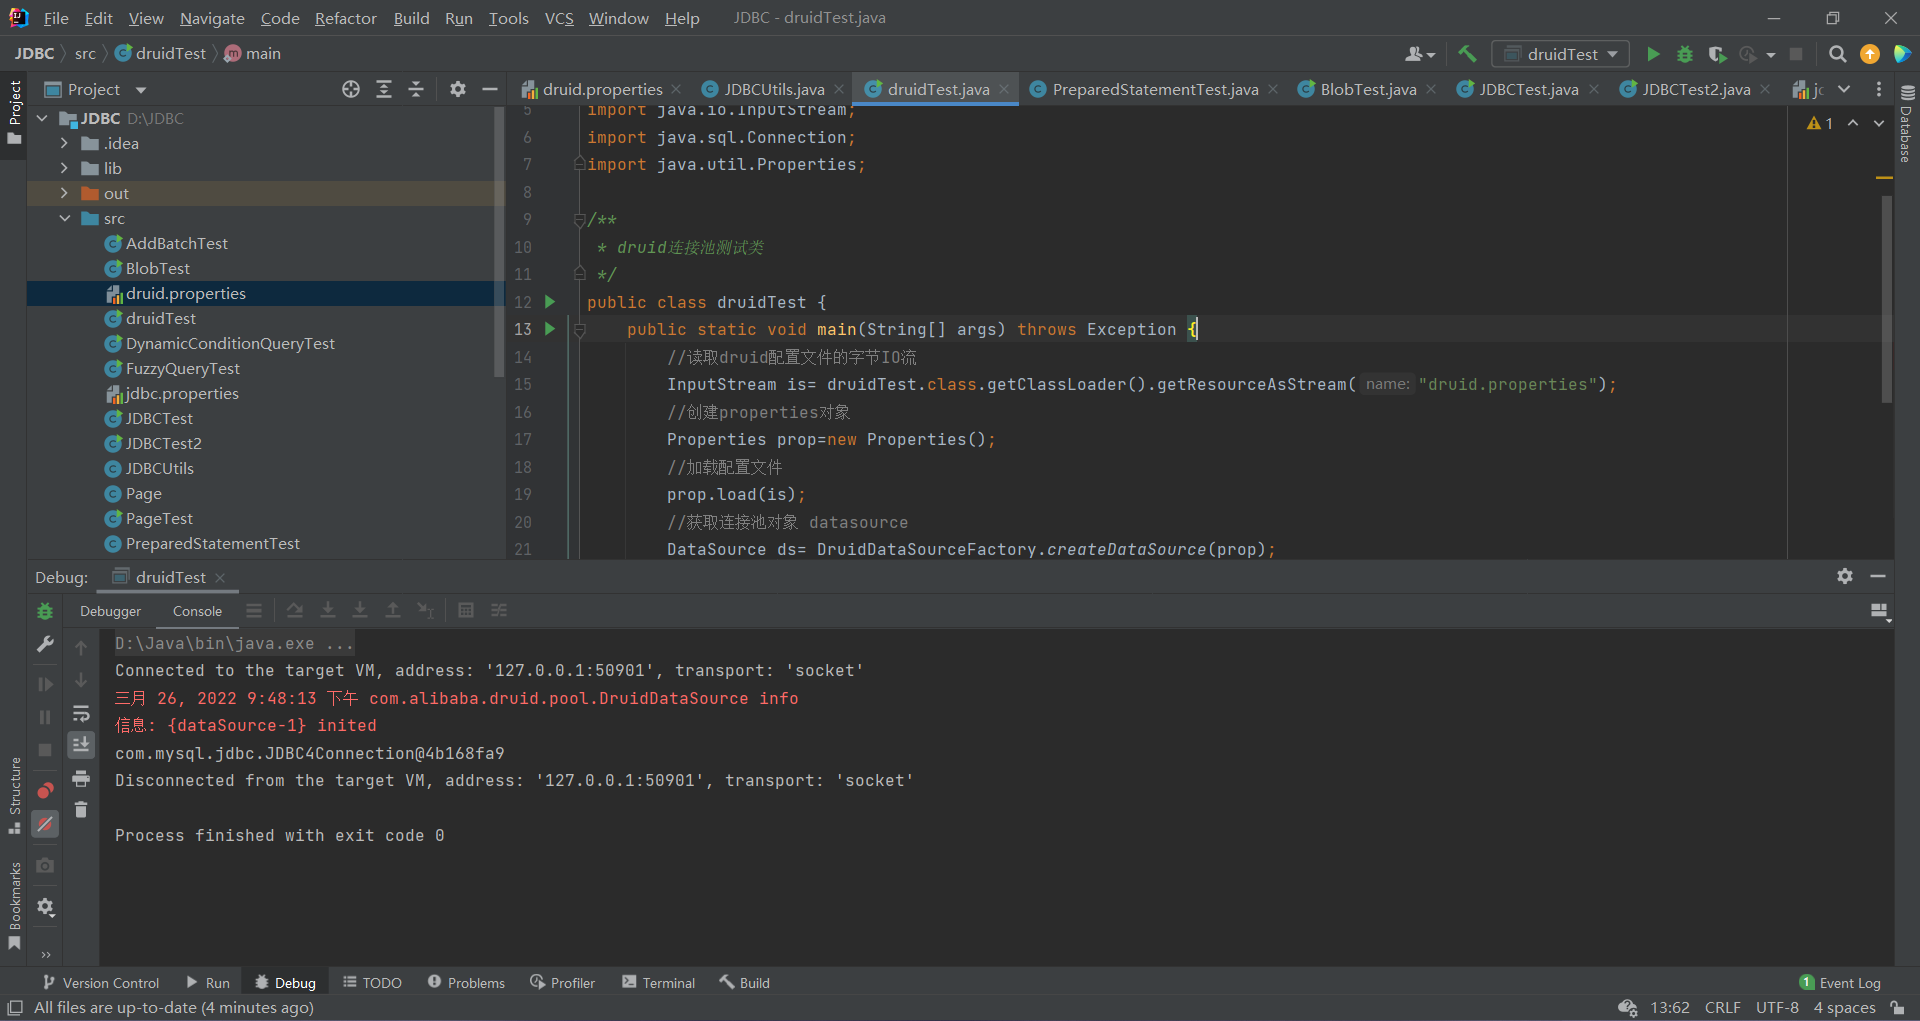Switch to the Debugger tab
1920x1021 pixels.
[110, 611]
